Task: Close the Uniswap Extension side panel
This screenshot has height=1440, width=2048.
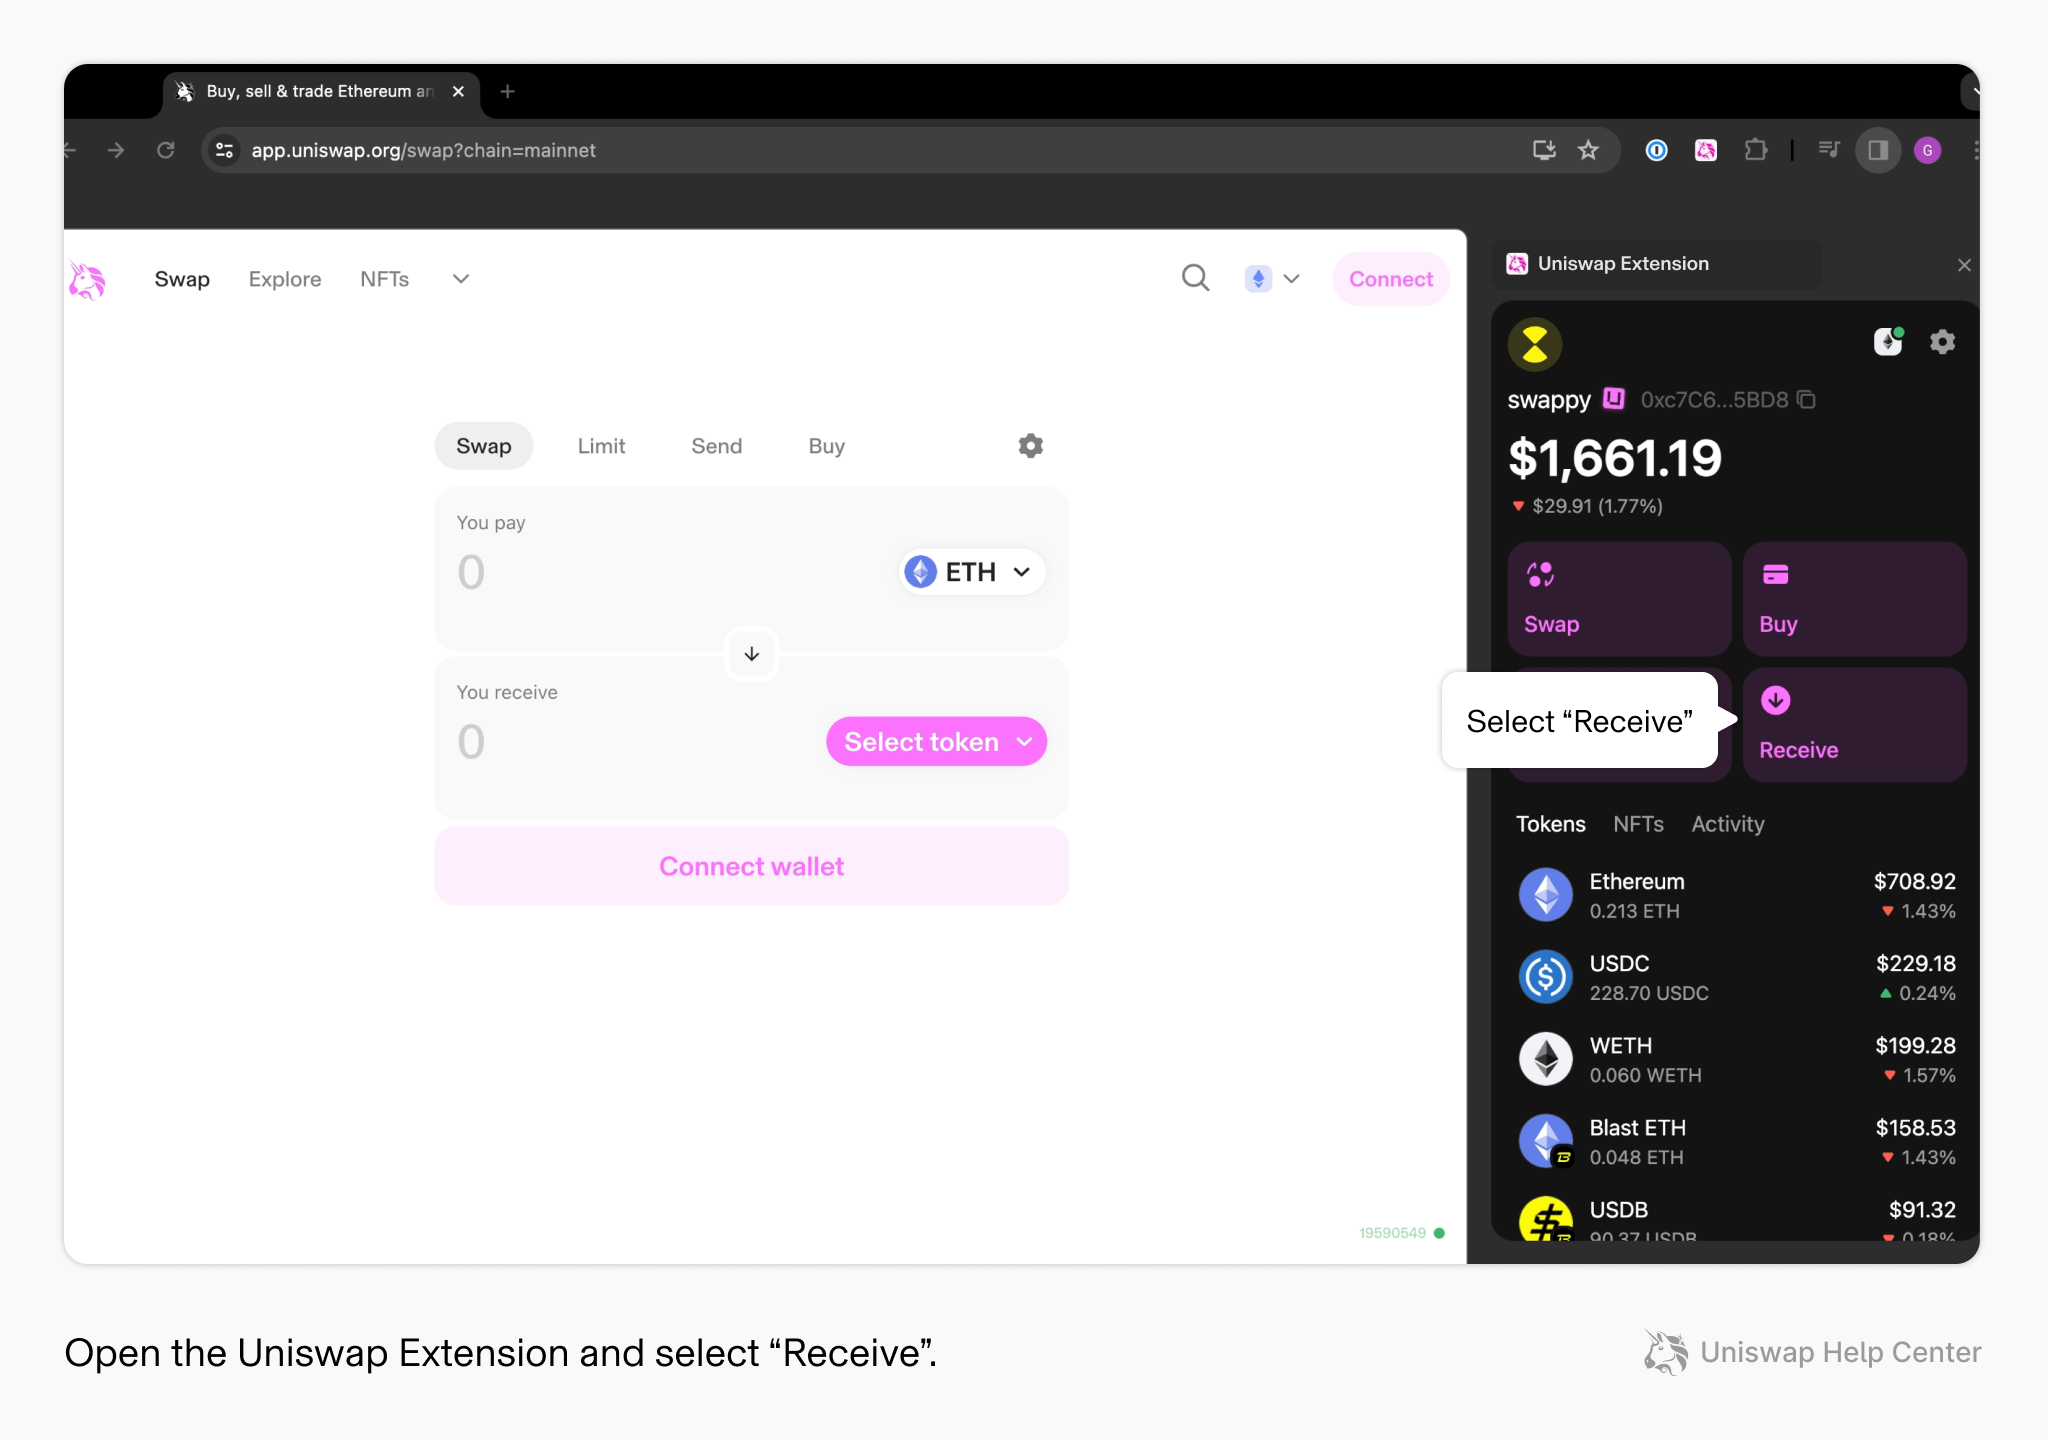Action: [1964, 265]
